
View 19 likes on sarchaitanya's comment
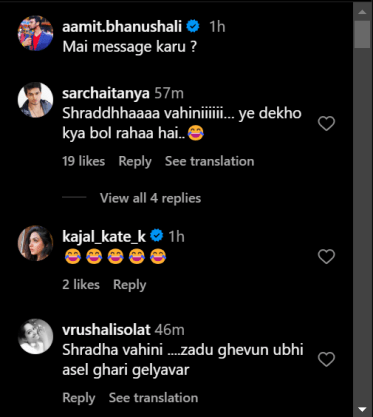tap(84, 161)
